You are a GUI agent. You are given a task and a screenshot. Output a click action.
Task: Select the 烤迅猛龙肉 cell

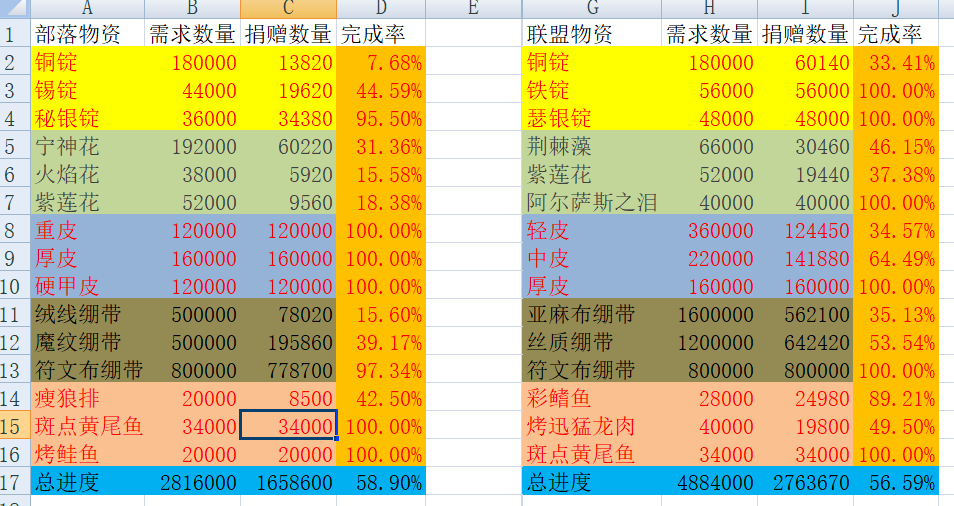tap(591, 426)
